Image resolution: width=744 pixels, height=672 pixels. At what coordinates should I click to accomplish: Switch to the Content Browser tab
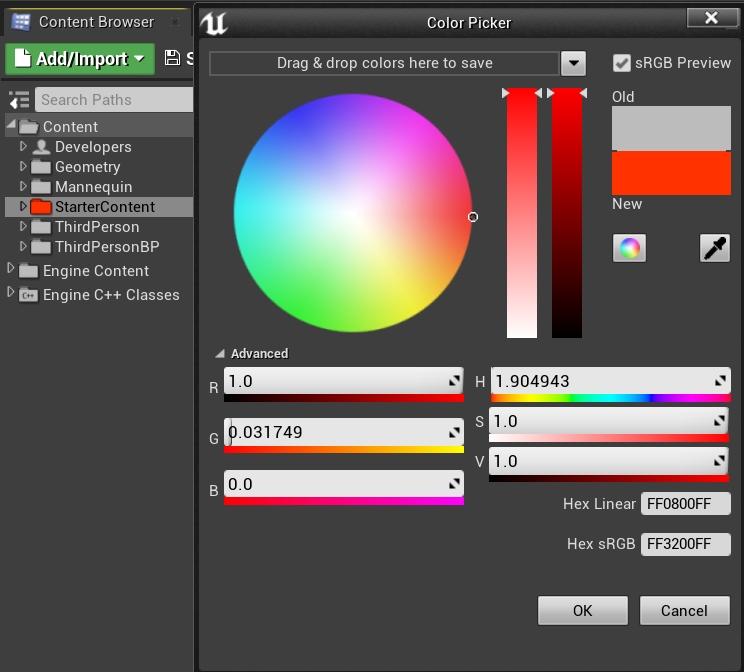pyautogui.click(x=96, y=22)
